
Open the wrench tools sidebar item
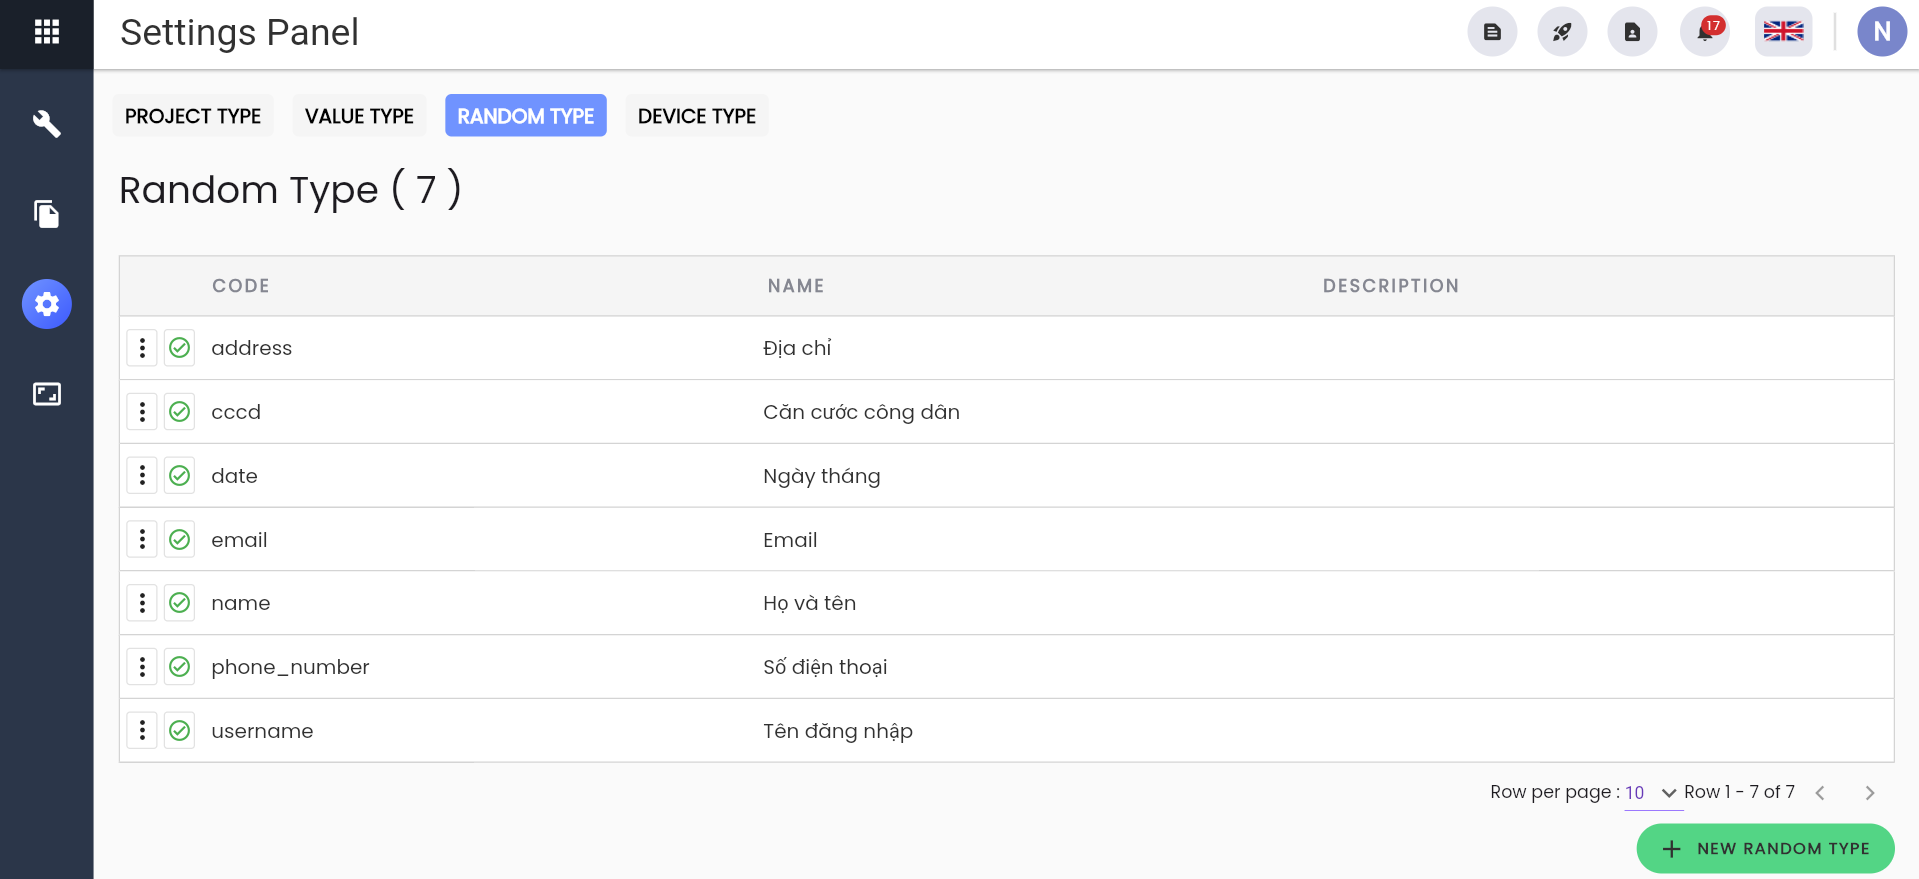47,124
